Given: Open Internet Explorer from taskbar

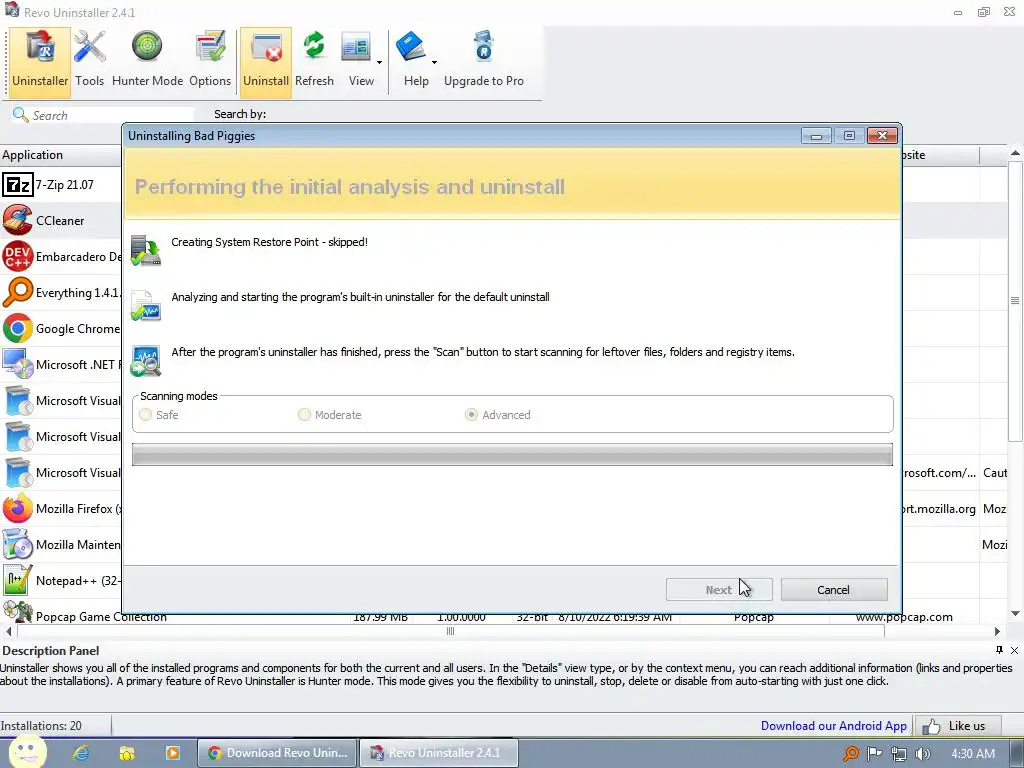Looking at the screenshot, I should pyautogui.click(x=81, y=753).
